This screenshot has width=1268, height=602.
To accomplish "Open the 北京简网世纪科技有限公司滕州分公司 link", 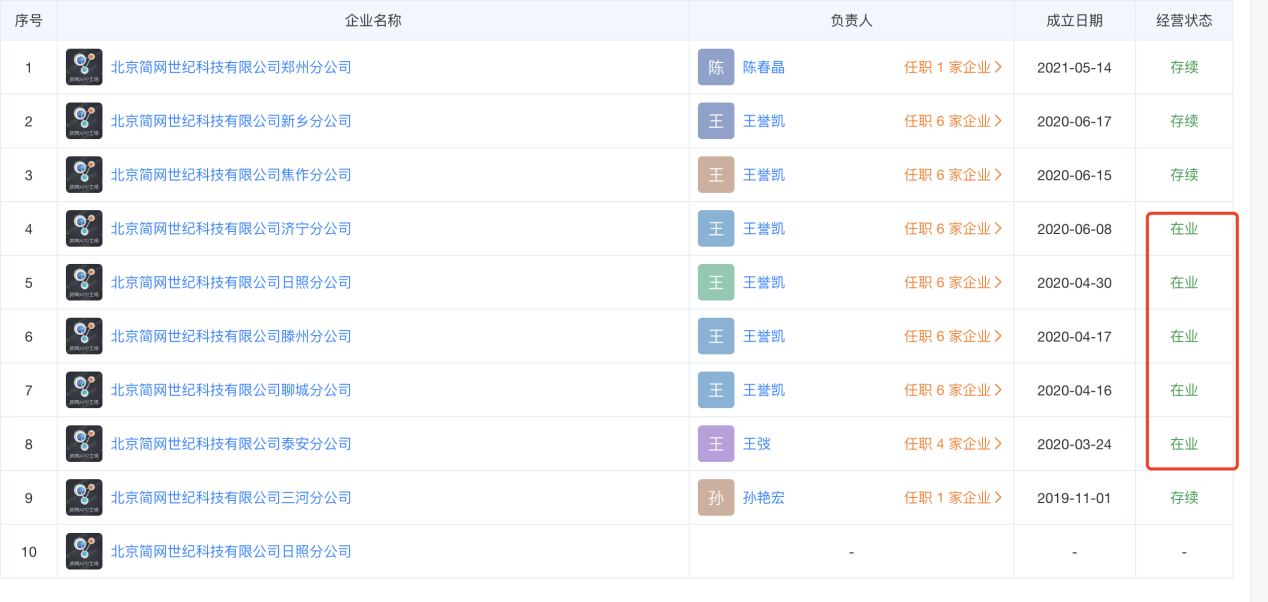I will tap(231, 337).
